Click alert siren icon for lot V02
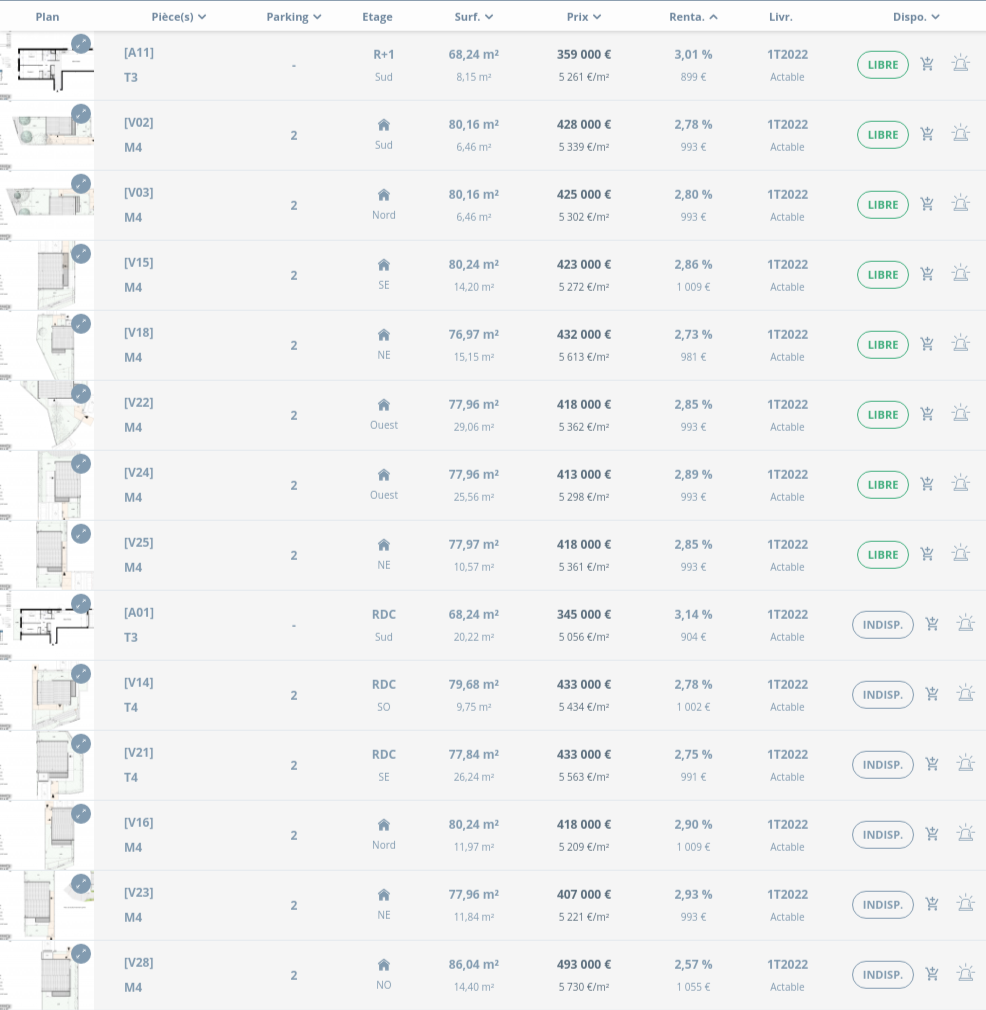This screenshot has width=986, height=1010. point(960,134)
